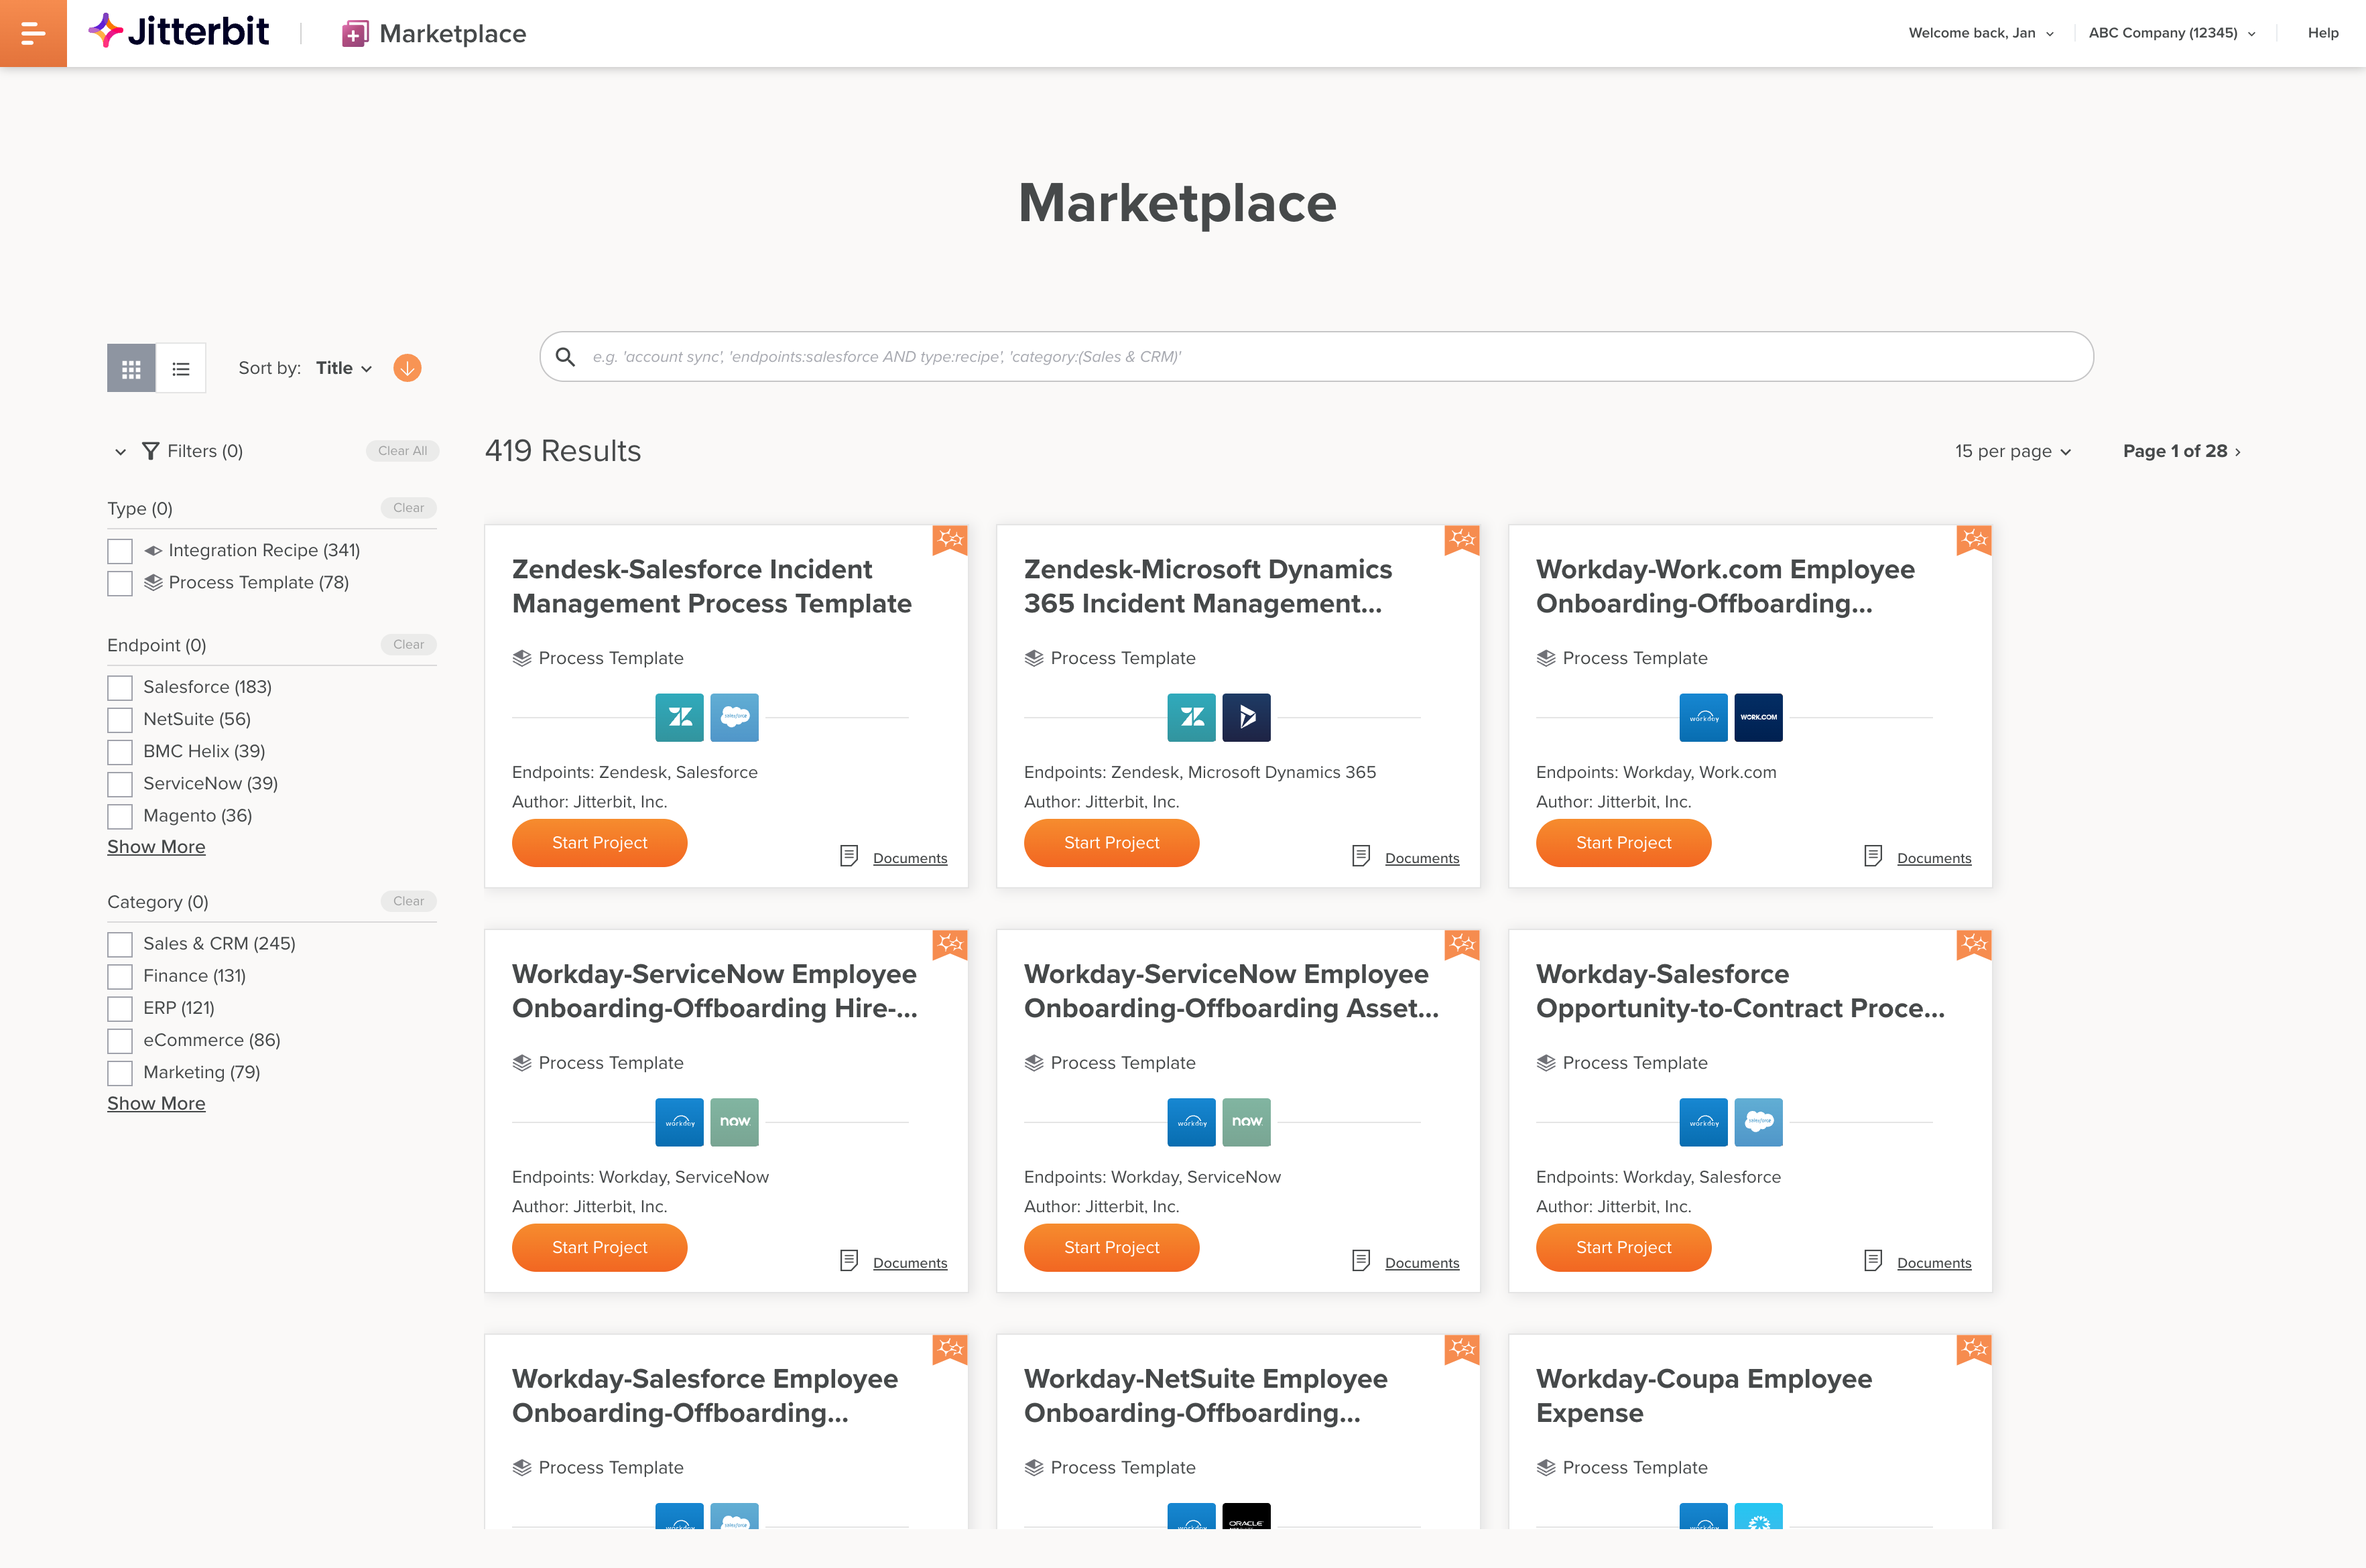Select the Magento endpoint checkbox

(x=120, y=816)
